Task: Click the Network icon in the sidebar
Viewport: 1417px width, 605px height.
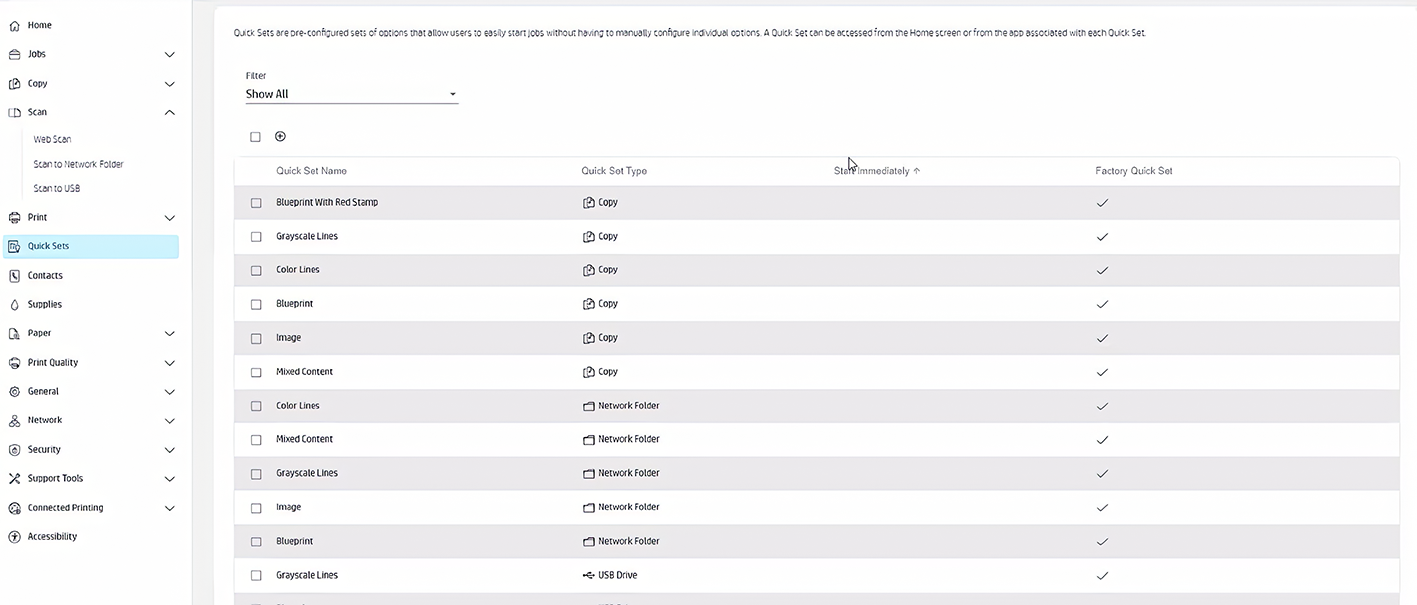Action: [14, 420]
